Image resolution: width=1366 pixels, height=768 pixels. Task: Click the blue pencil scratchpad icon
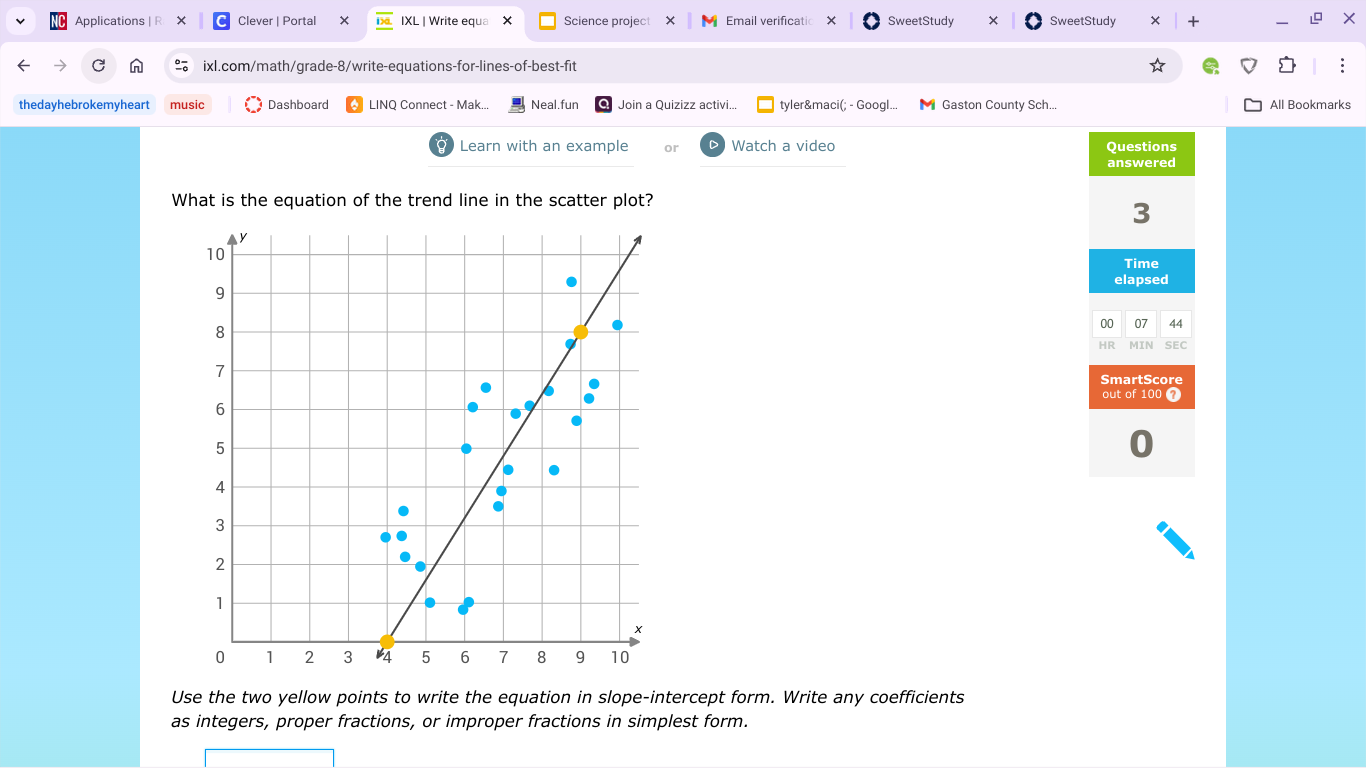tap(1175, 540)
